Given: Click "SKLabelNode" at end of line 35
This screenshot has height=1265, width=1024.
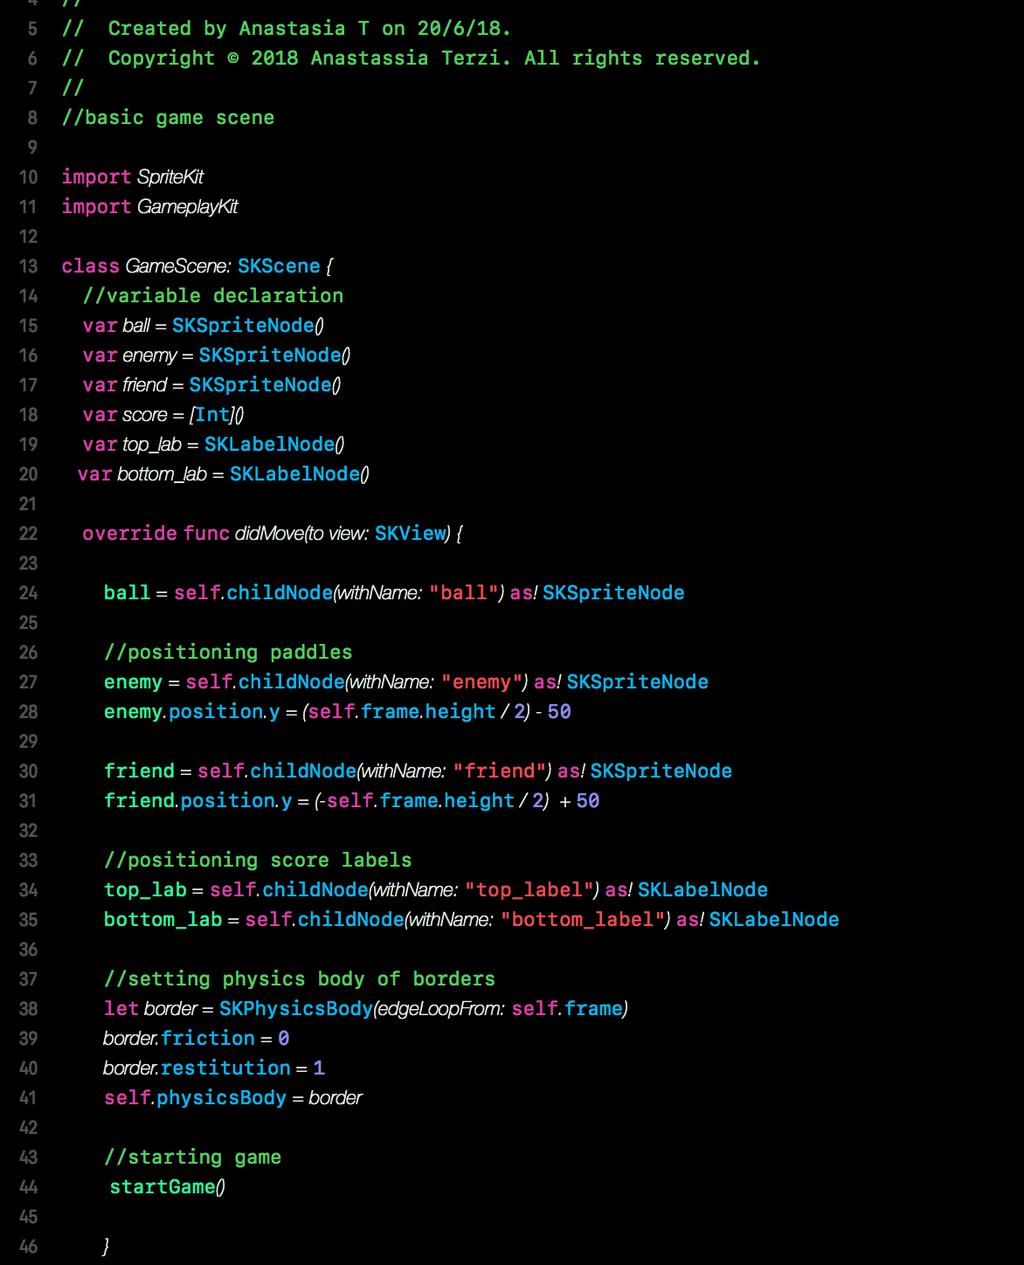Looking at the screenshot, I should pyautogui.click(x=774, y=920).
